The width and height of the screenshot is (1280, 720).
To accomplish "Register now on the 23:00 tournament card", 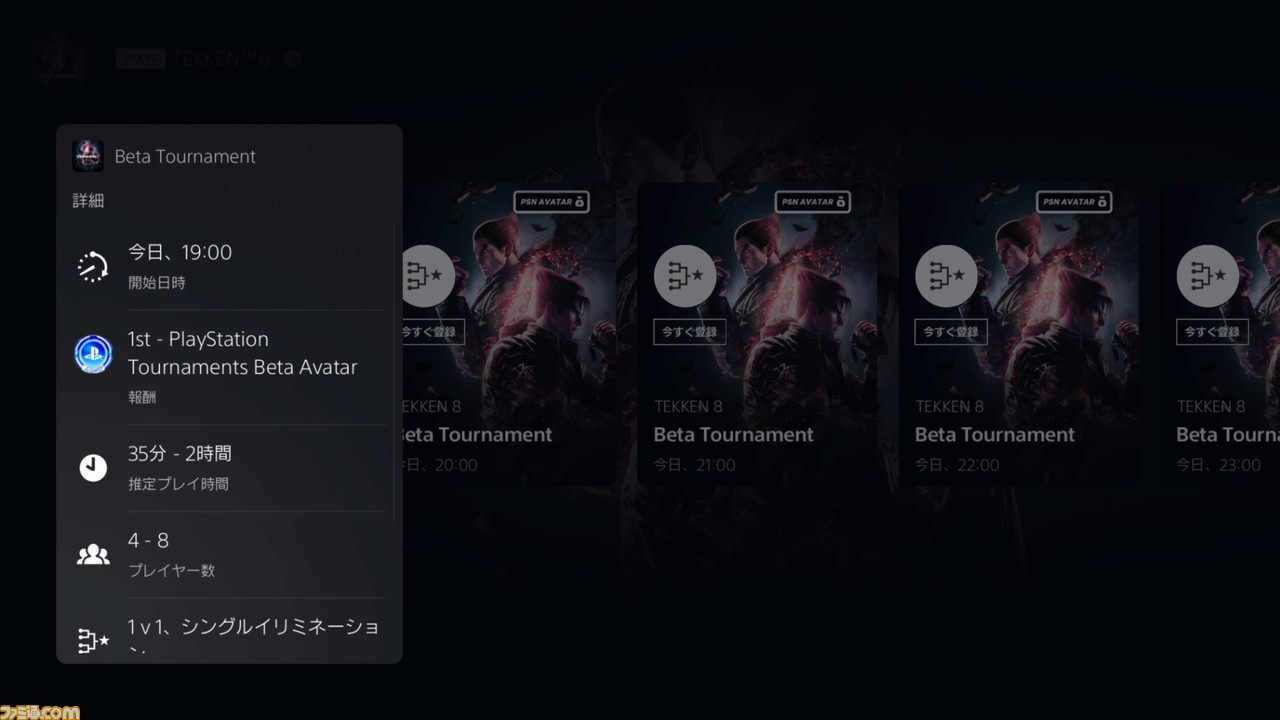I will coord(1212,332).
